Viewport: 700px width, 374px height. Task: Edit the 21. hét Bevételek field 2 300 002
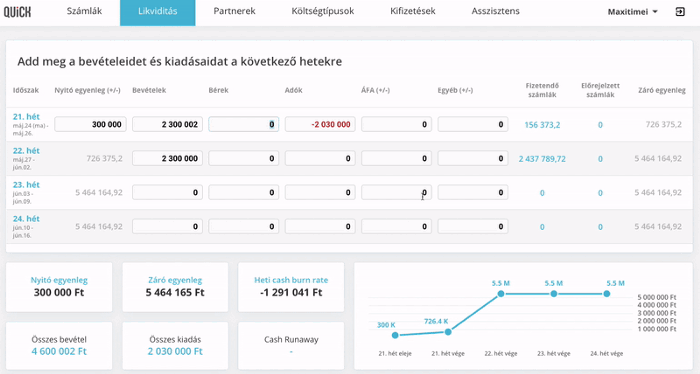pos(167,125)
